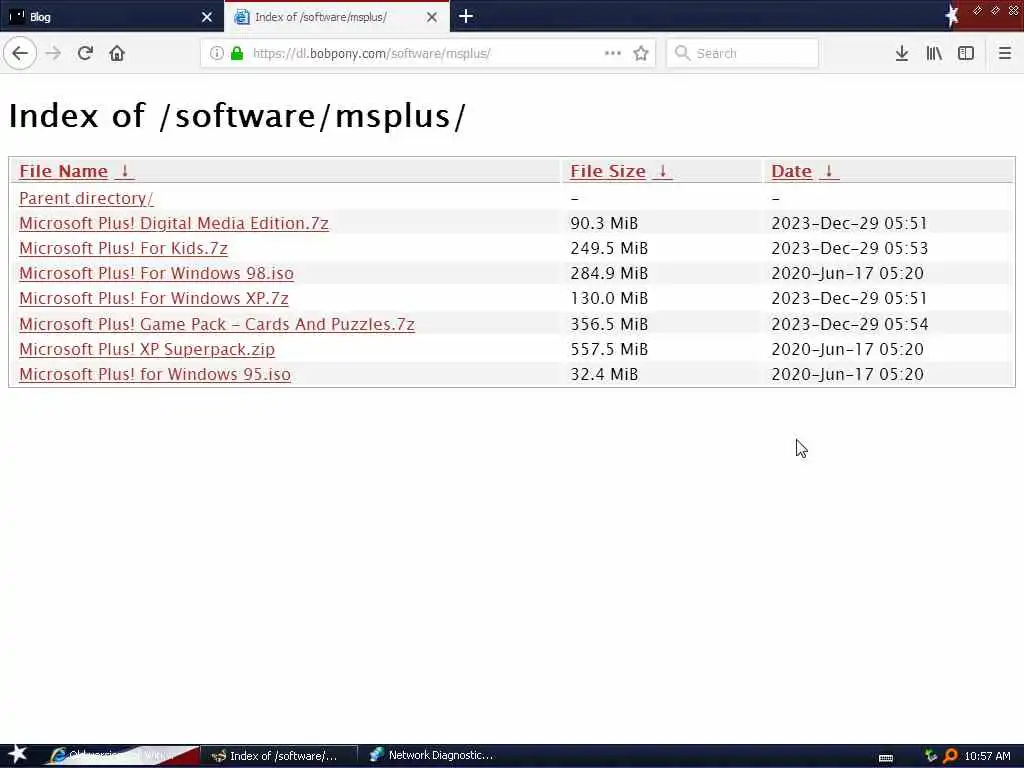Bookmark this page with the star
1024x768 pixels.
(x=641, y=53)
